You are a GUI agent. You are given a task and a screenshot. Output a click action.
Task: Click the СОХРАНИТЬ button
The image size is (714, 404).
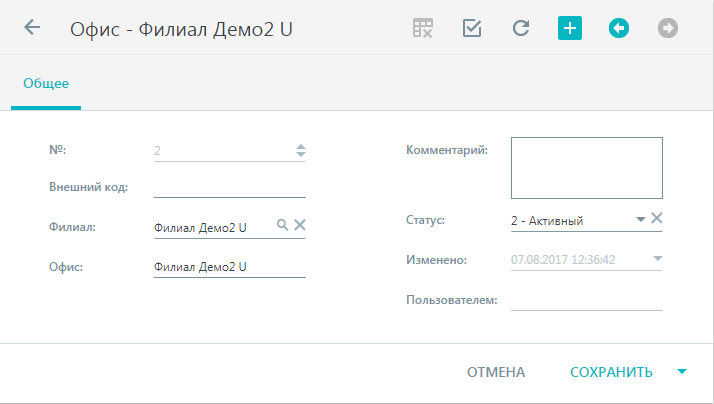tap(611, 372)
